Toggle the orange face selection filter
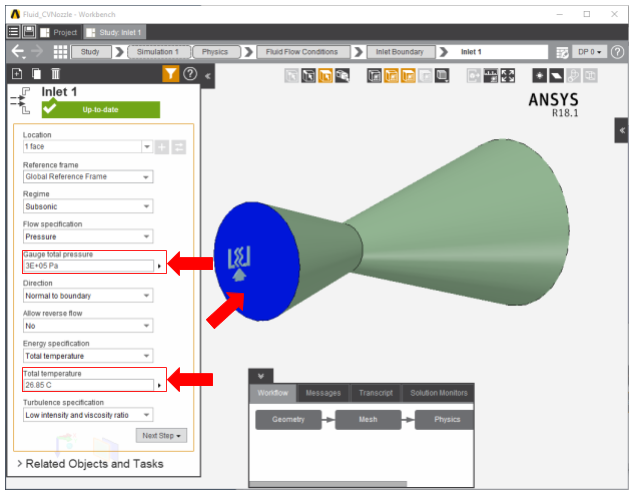 point(325,76)
